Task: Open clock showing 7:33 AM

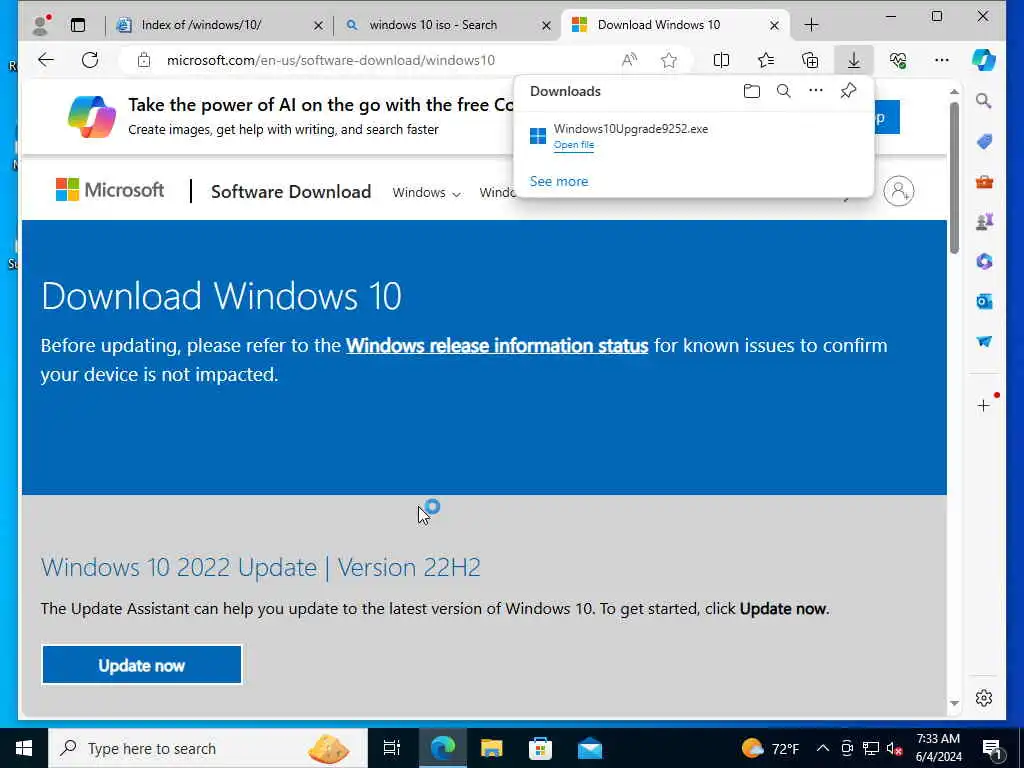Action: coord(938,748)
